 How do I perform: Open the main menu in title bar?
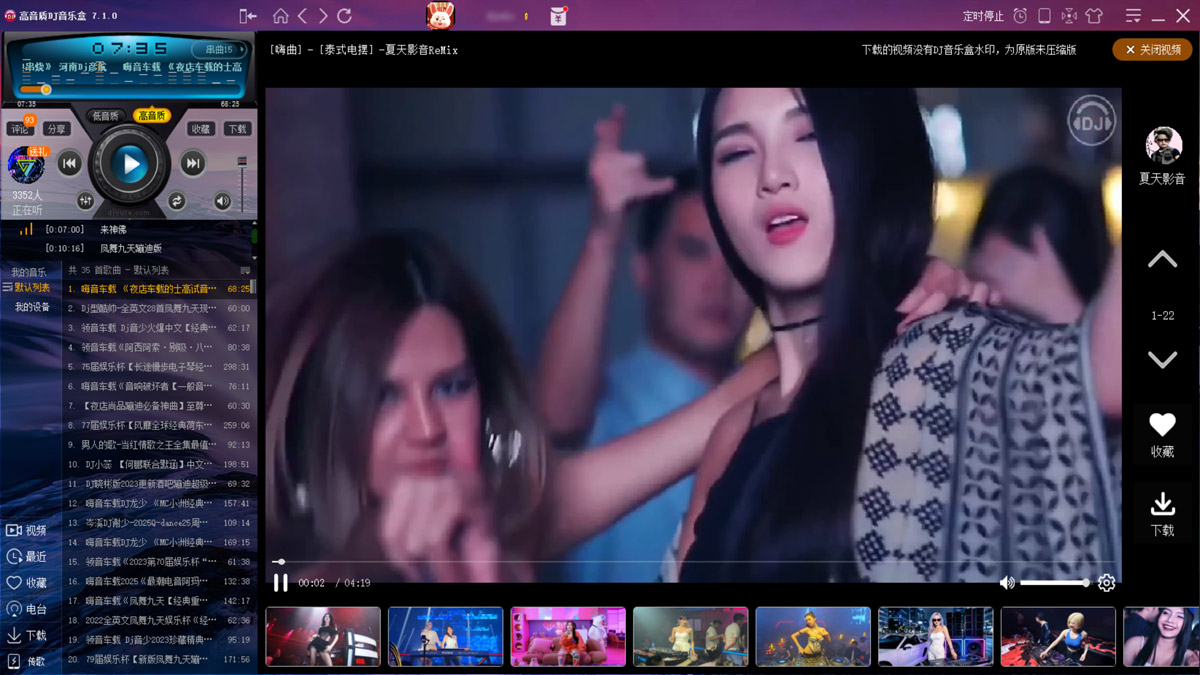[x=1133, y=16]
